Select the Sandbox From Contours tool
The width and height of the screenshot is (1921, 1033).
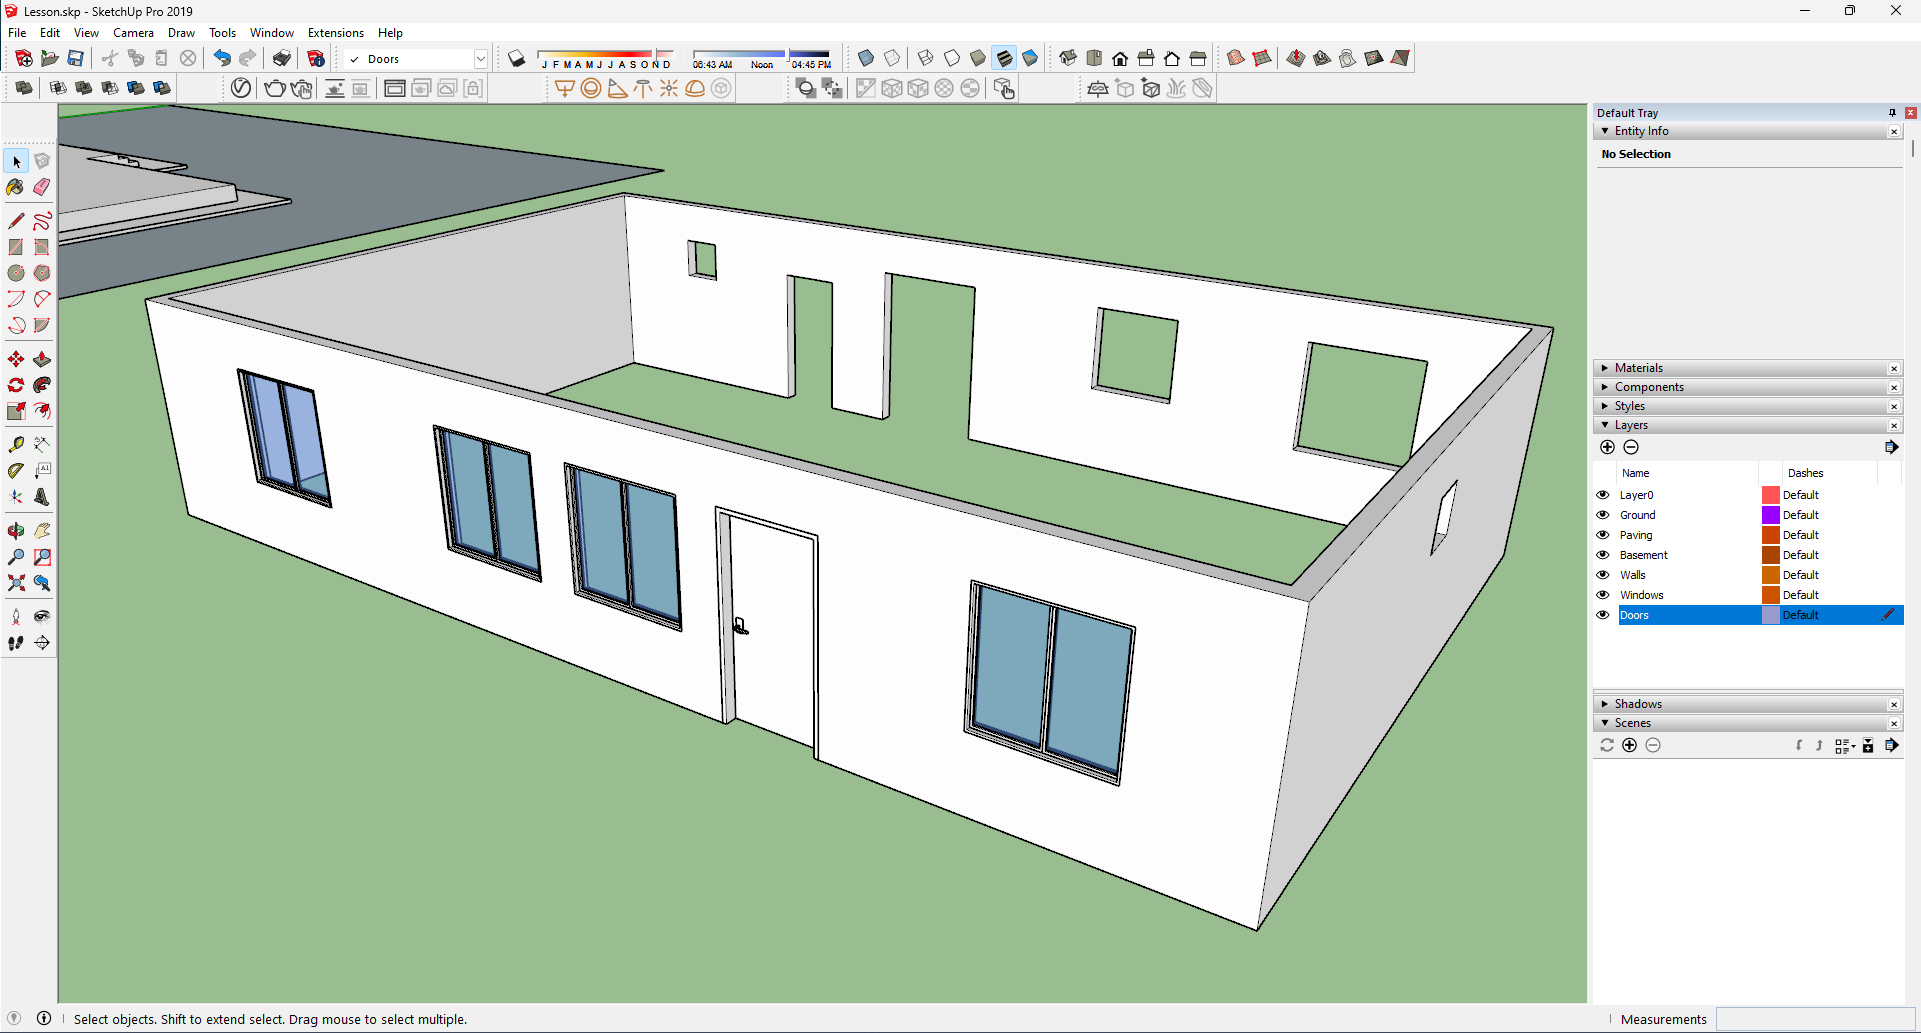coord(1236,58)
